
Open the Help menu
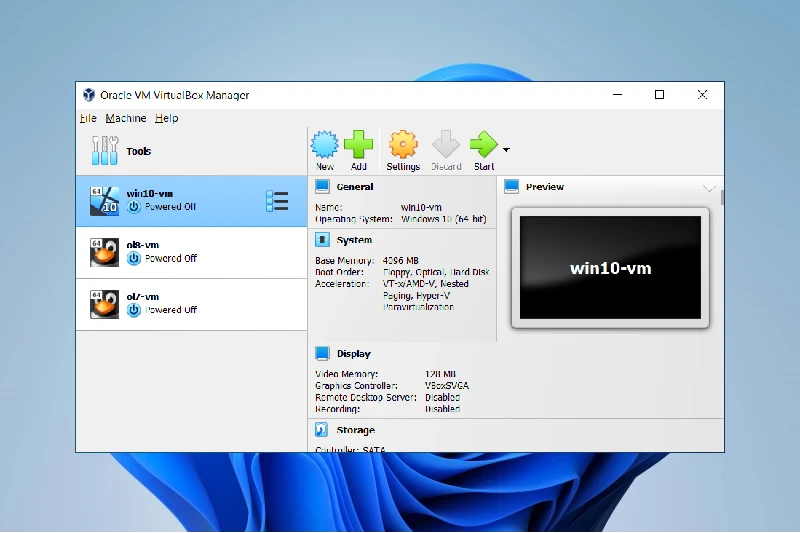167,118
